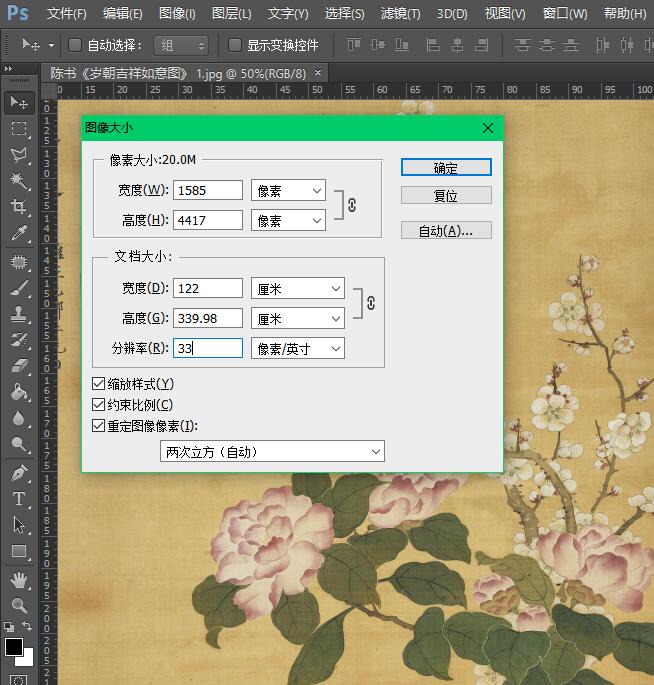Select the Blur tool
The height and width of the screenshot is (685, 654).
pos(19,418)
